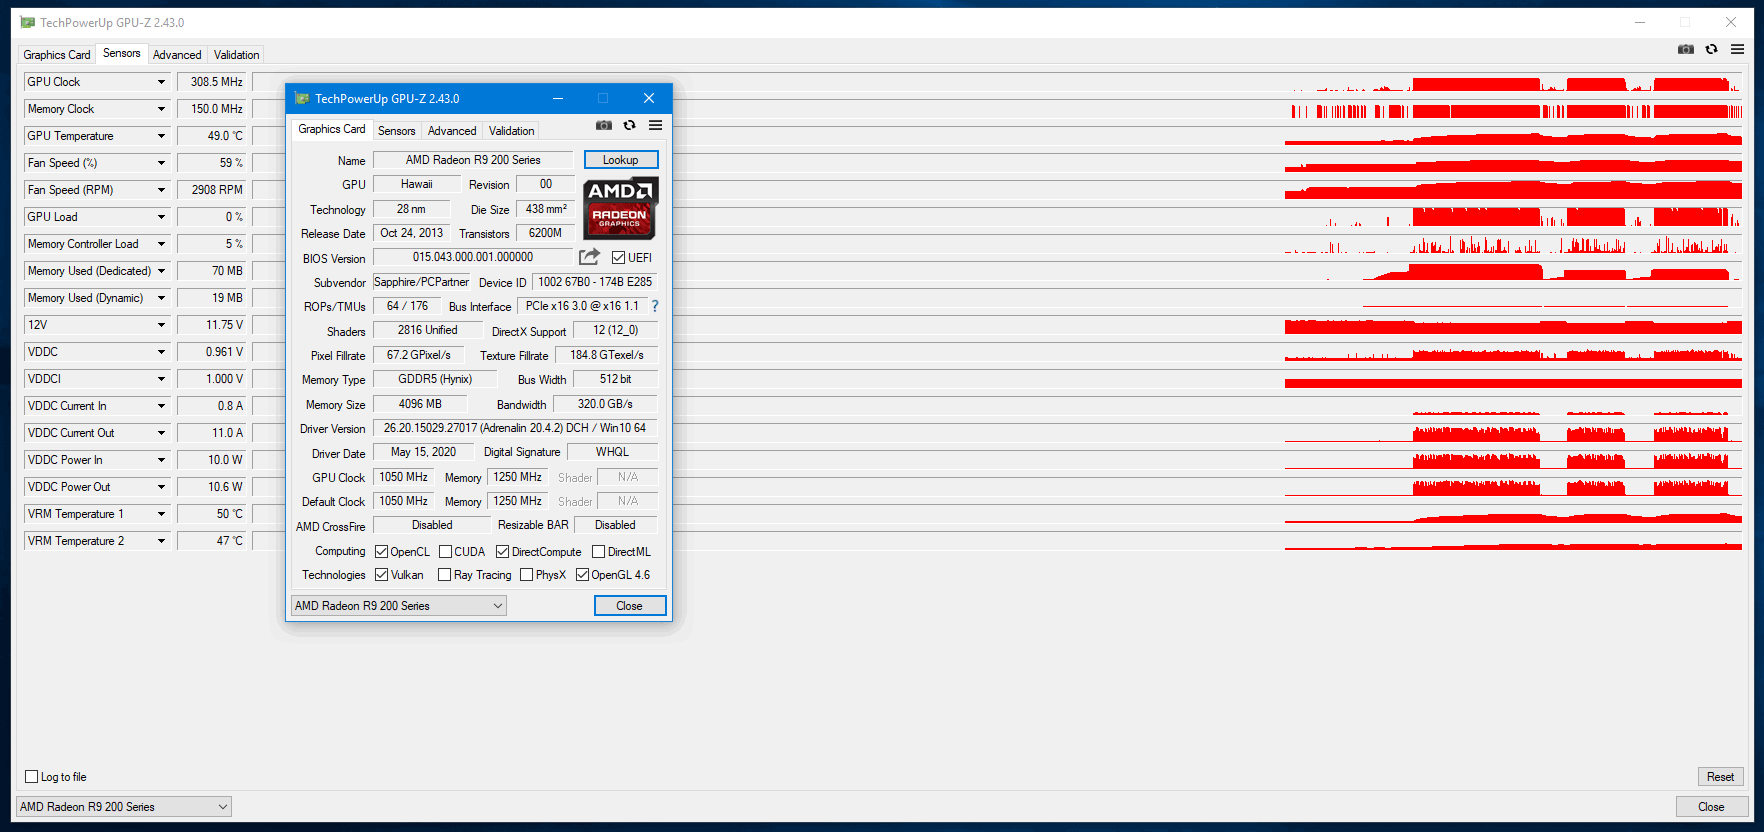
Task: Open hamburger menu in Sensors window
Action: [x=1737, y=49]
